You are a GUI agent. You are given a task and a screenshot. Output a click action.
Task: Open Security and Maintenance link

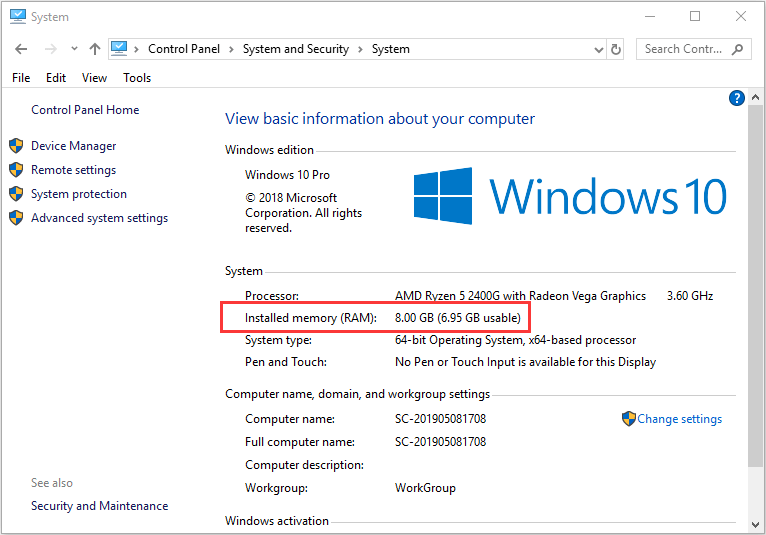(100, 506)
